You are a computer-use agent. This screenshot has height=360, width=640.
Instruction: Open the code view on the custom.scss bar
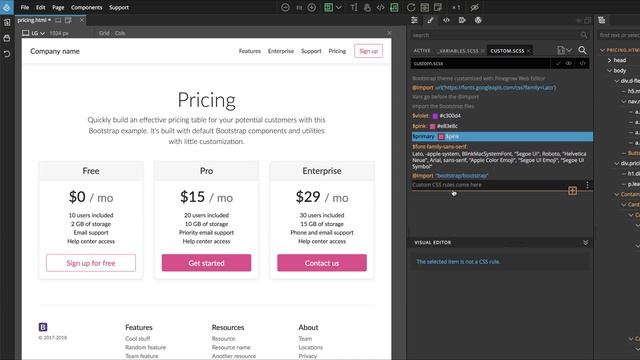coord(582,63)
